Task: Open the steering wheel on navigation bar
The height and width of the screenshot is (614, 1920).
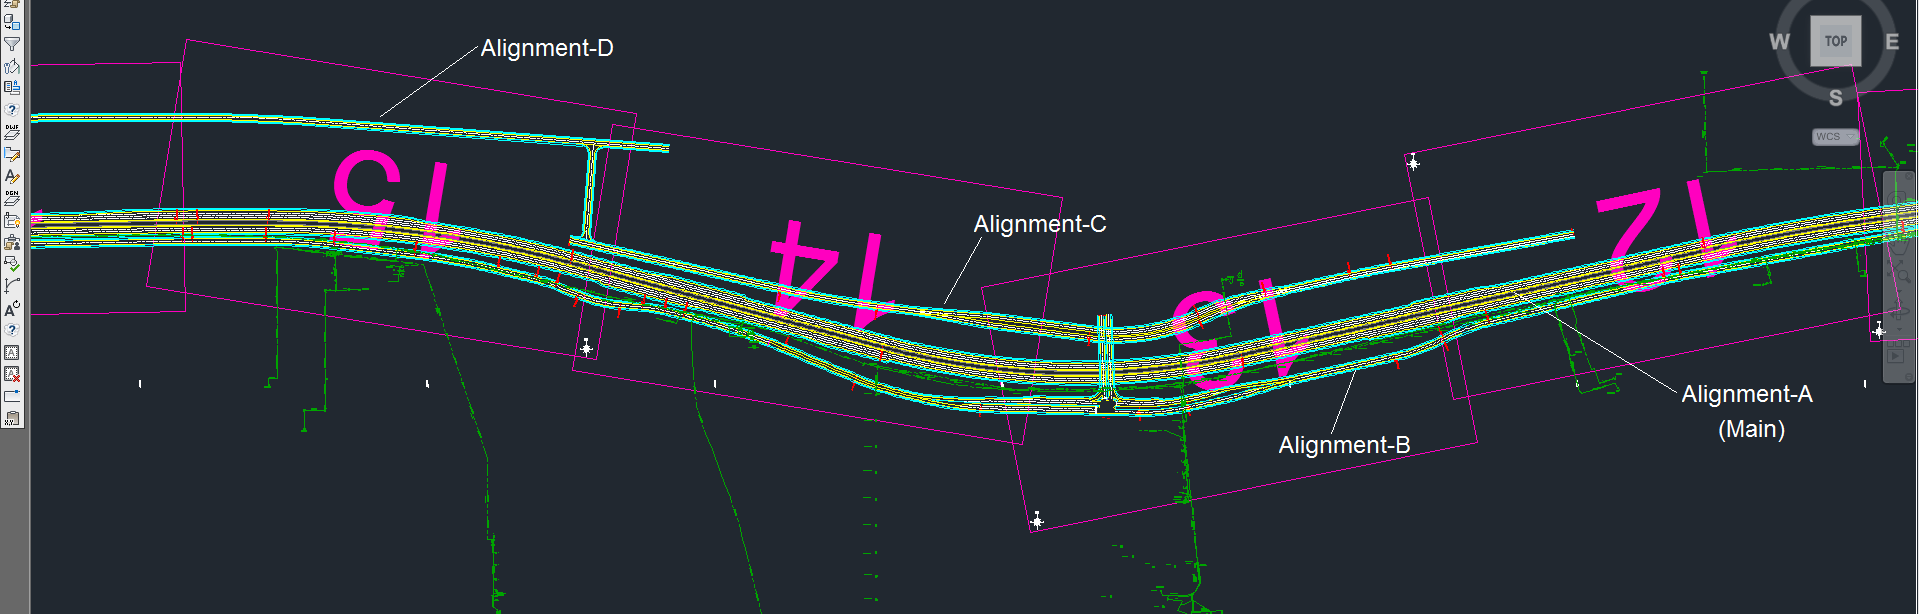Action: tap(1897, 199)
